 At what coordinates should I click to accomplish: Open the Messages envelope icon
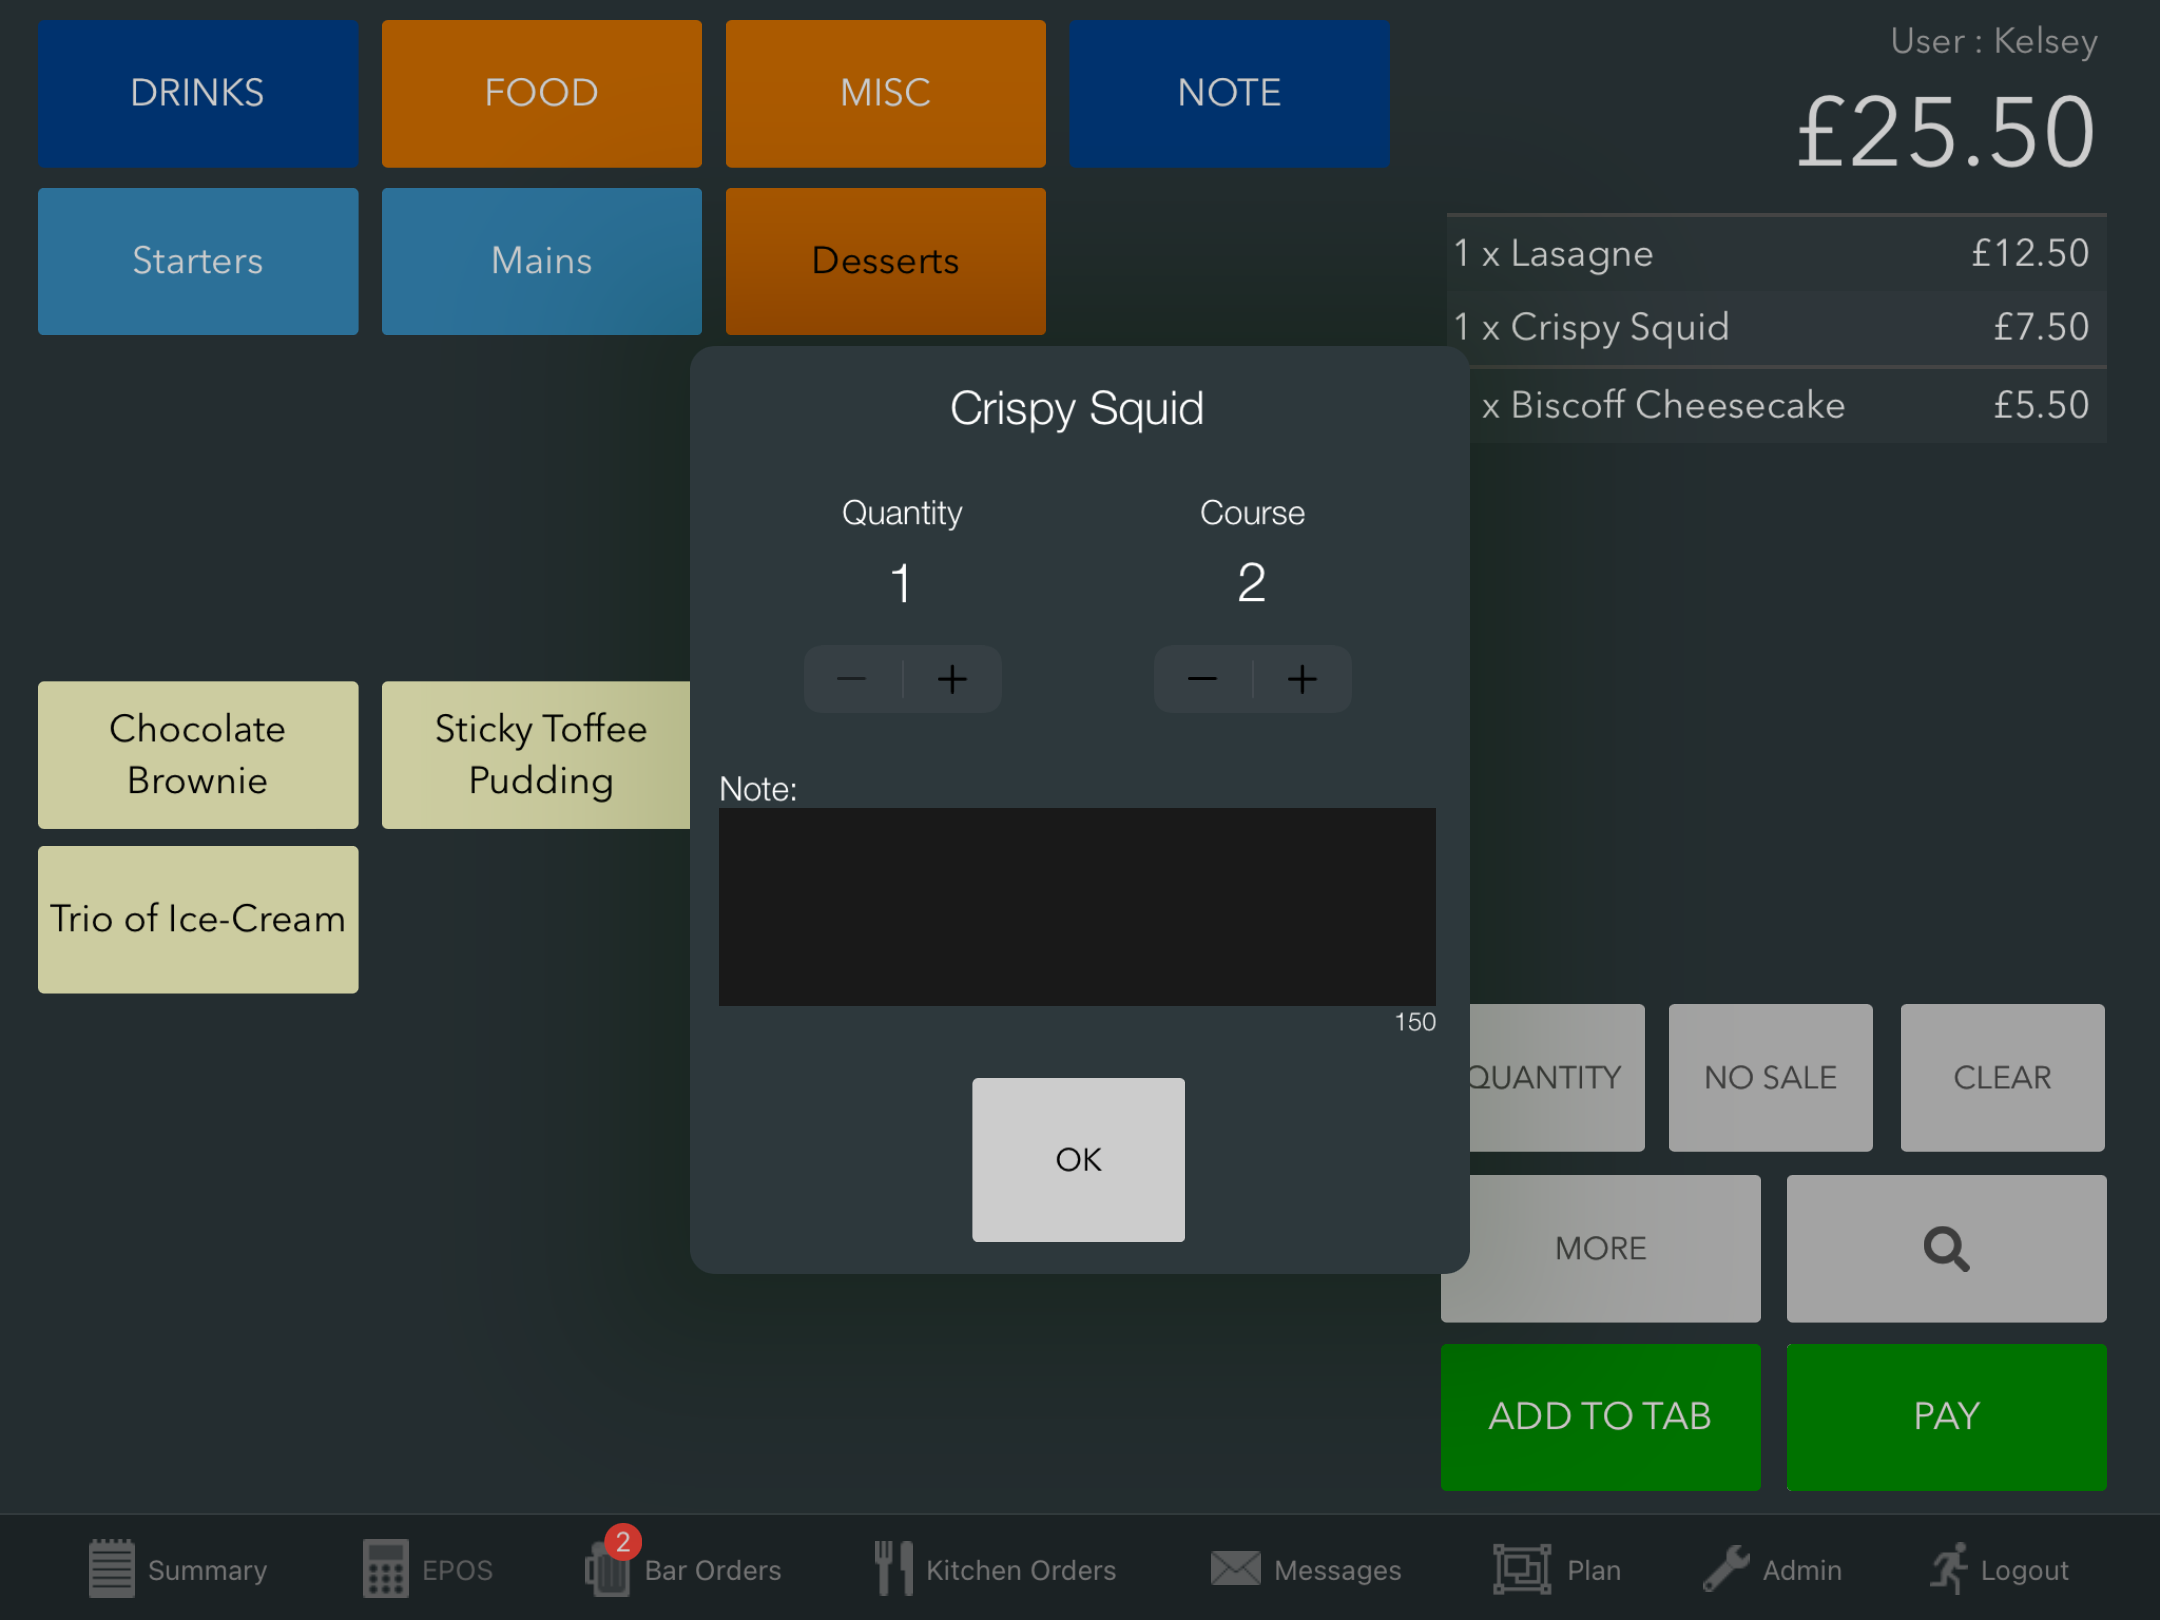click(x=1236, y=1568)
